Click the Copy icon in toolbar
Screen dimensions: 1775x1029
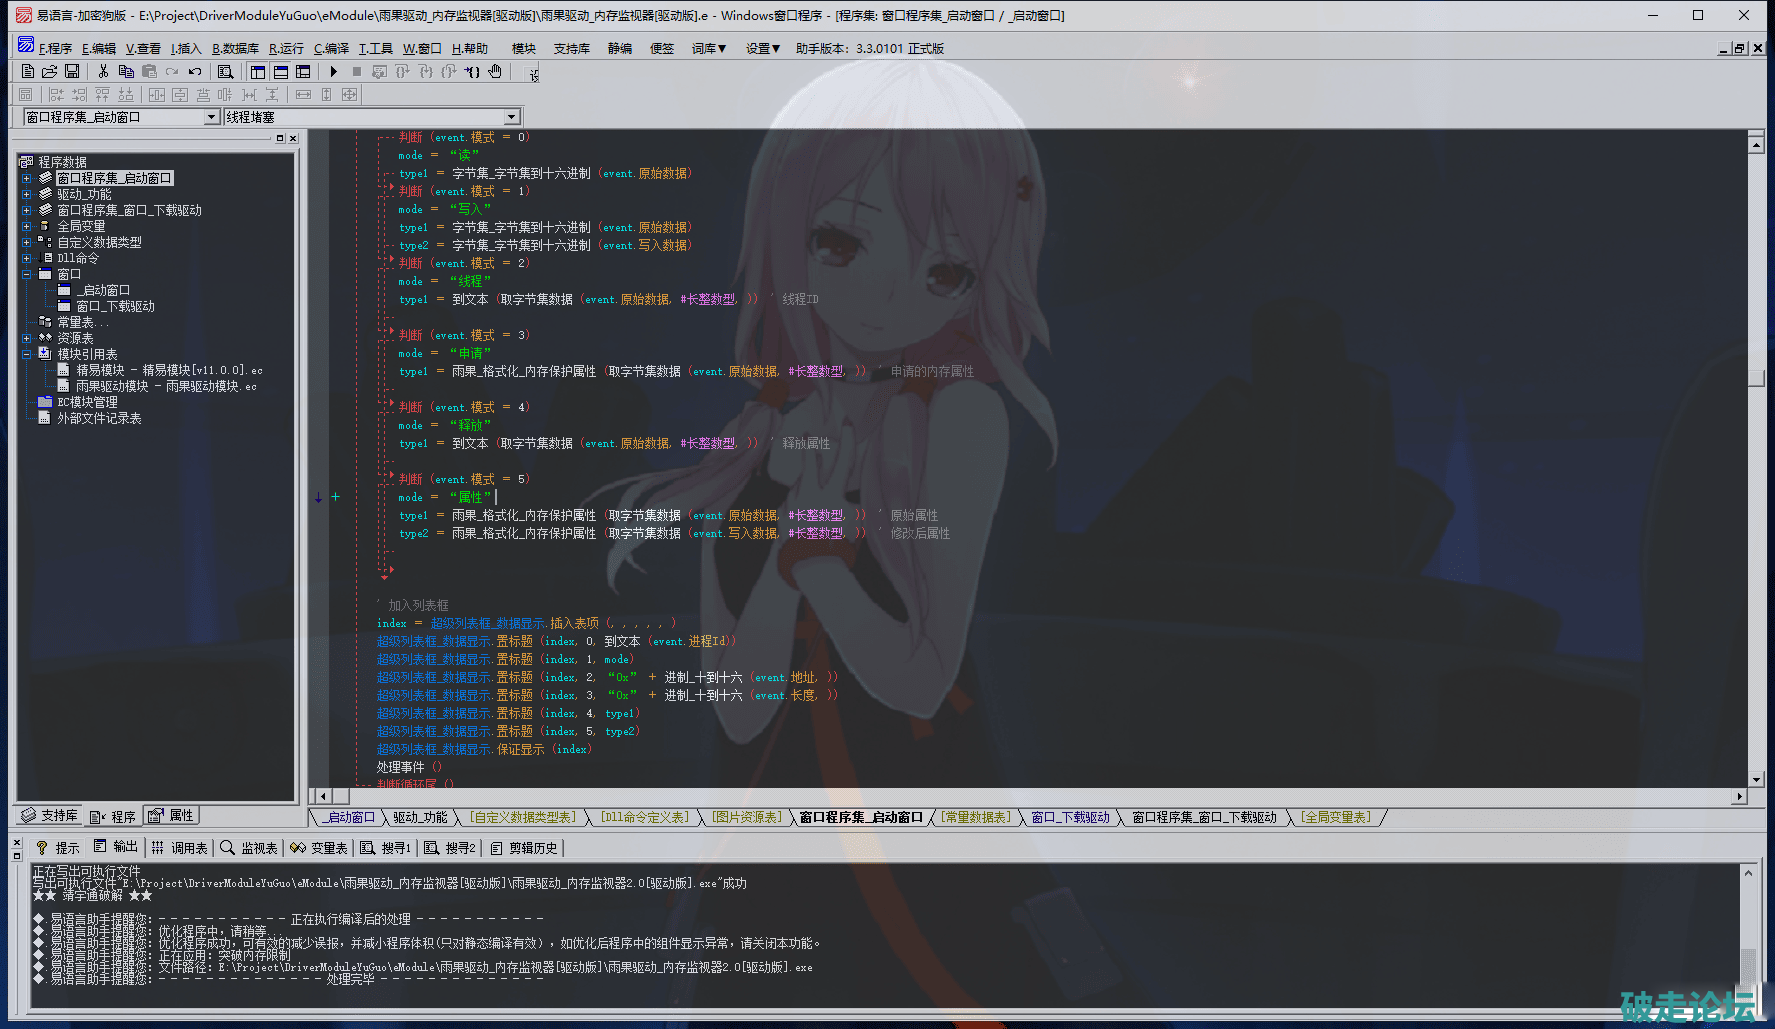tap(126, 72)
